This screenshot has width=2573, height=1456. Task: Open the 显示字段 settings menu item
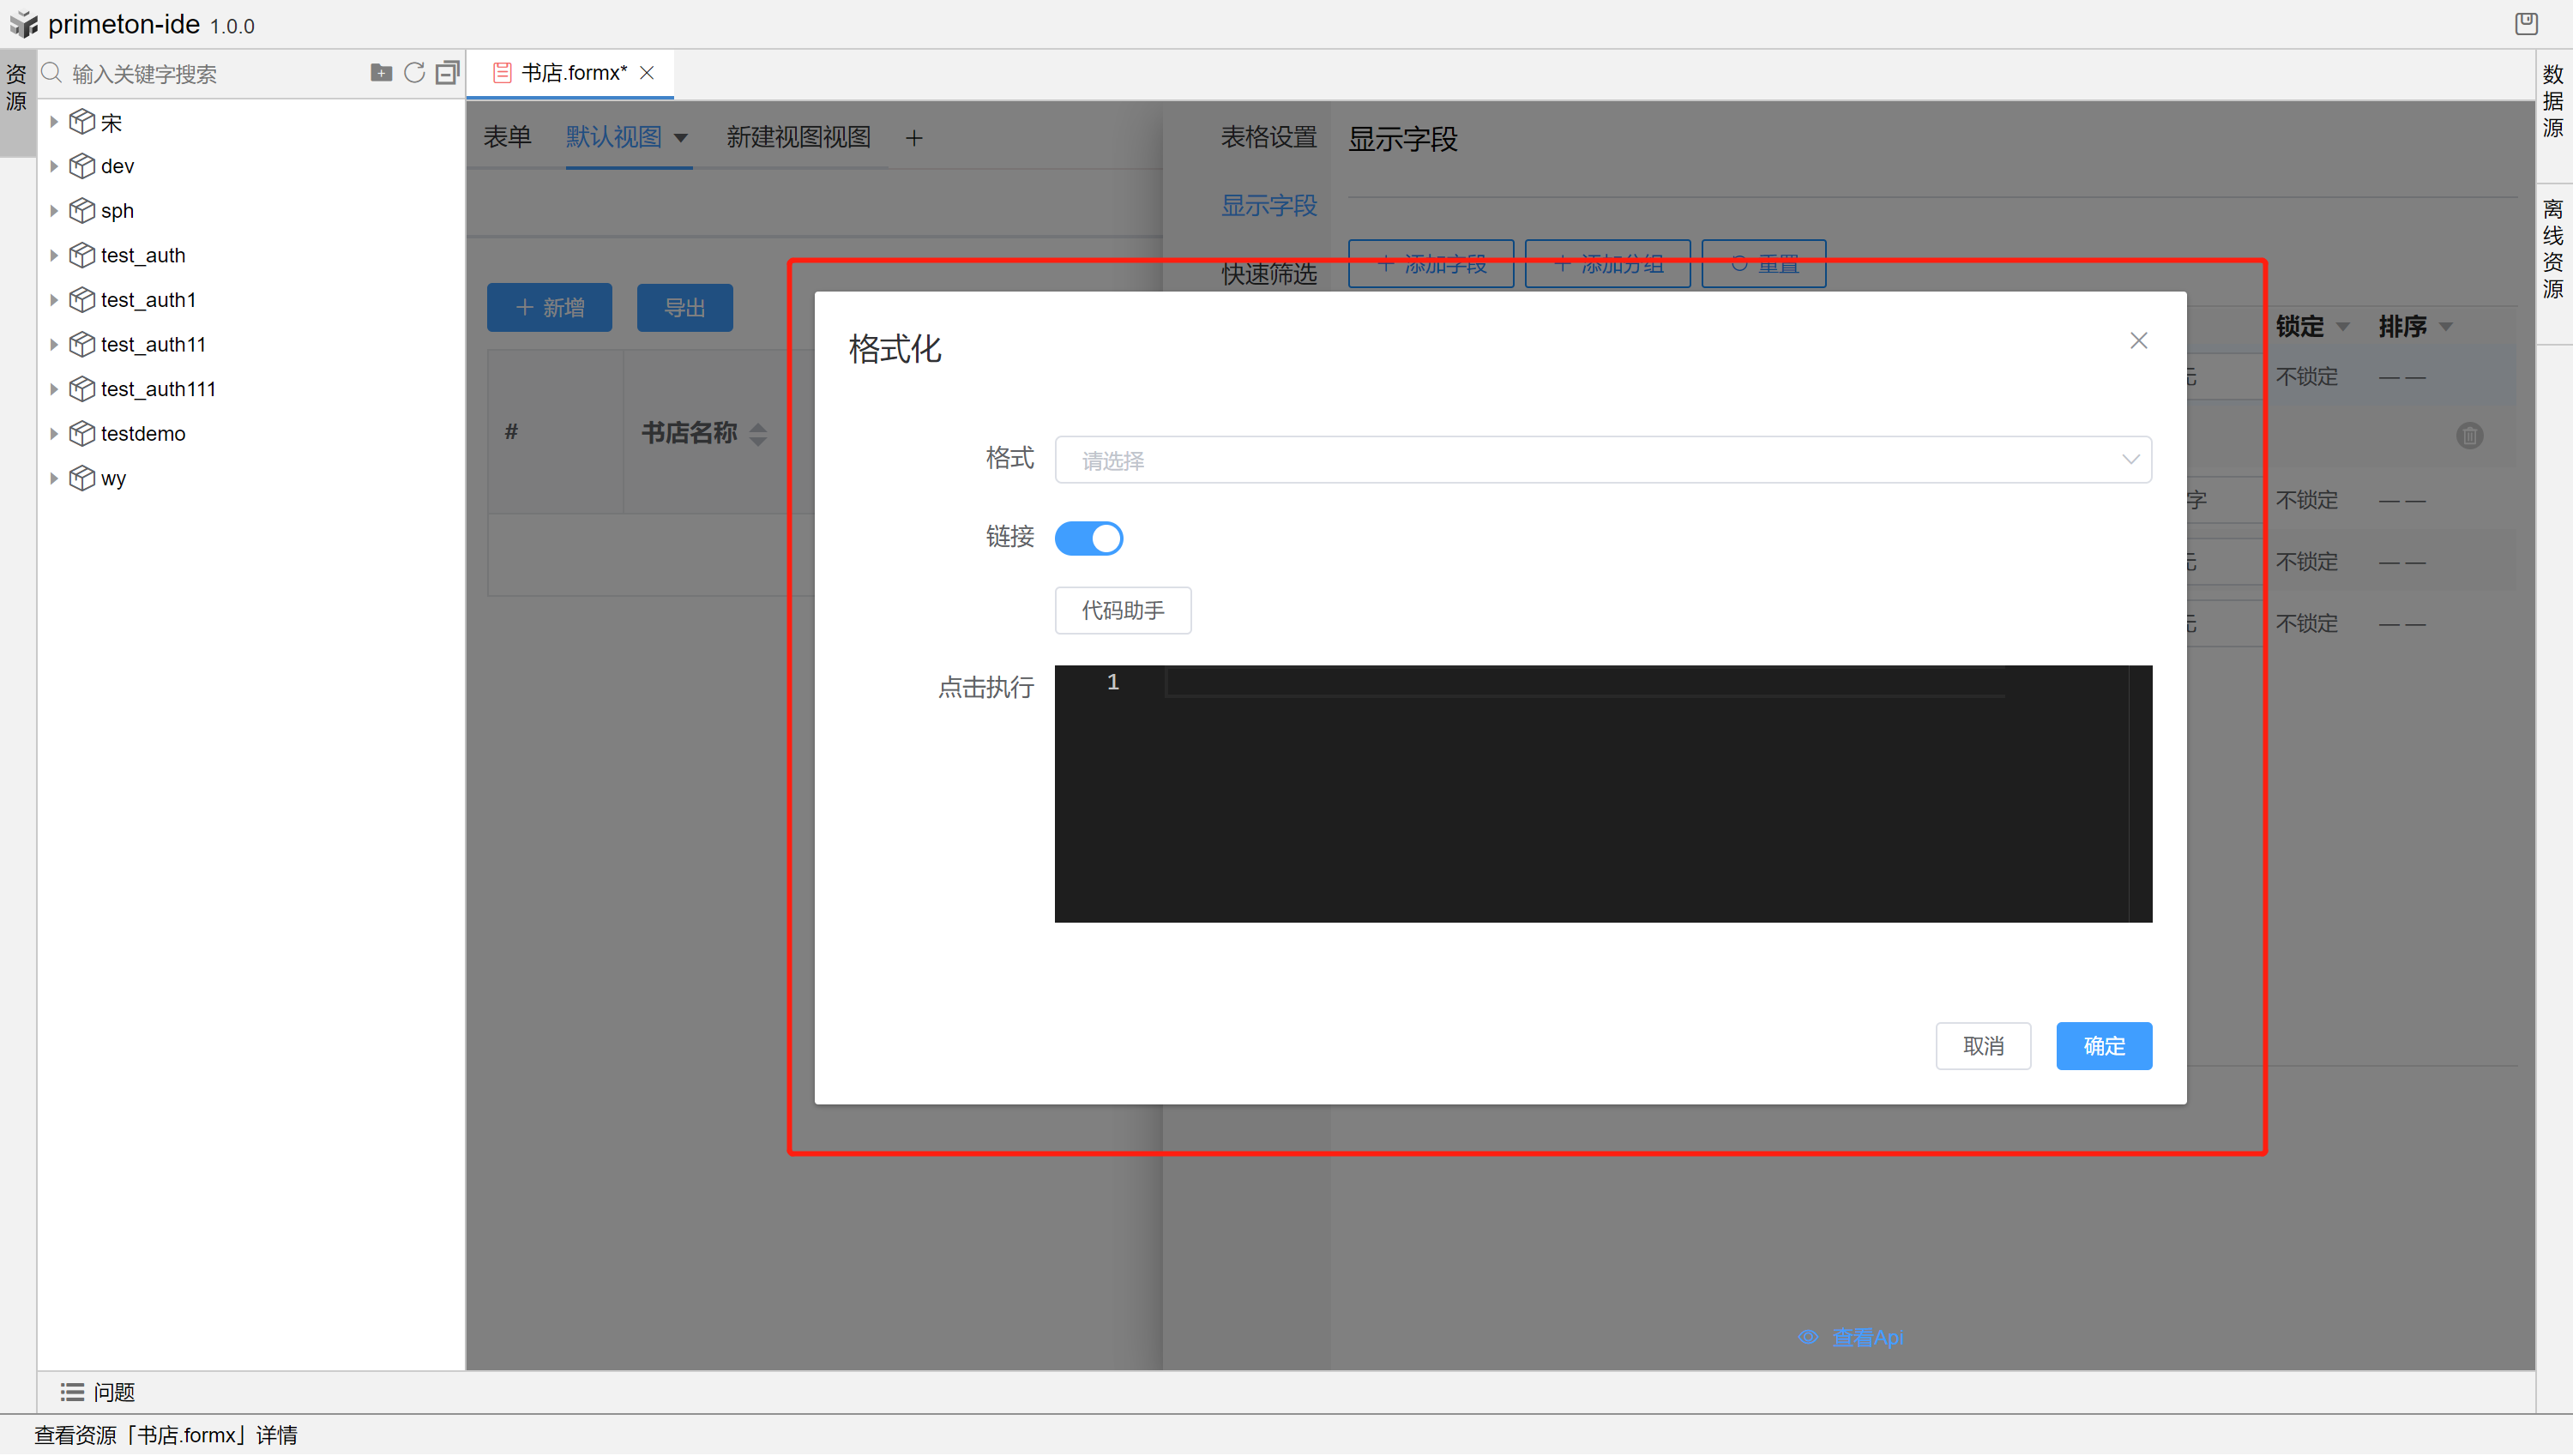pos(1269,206)
